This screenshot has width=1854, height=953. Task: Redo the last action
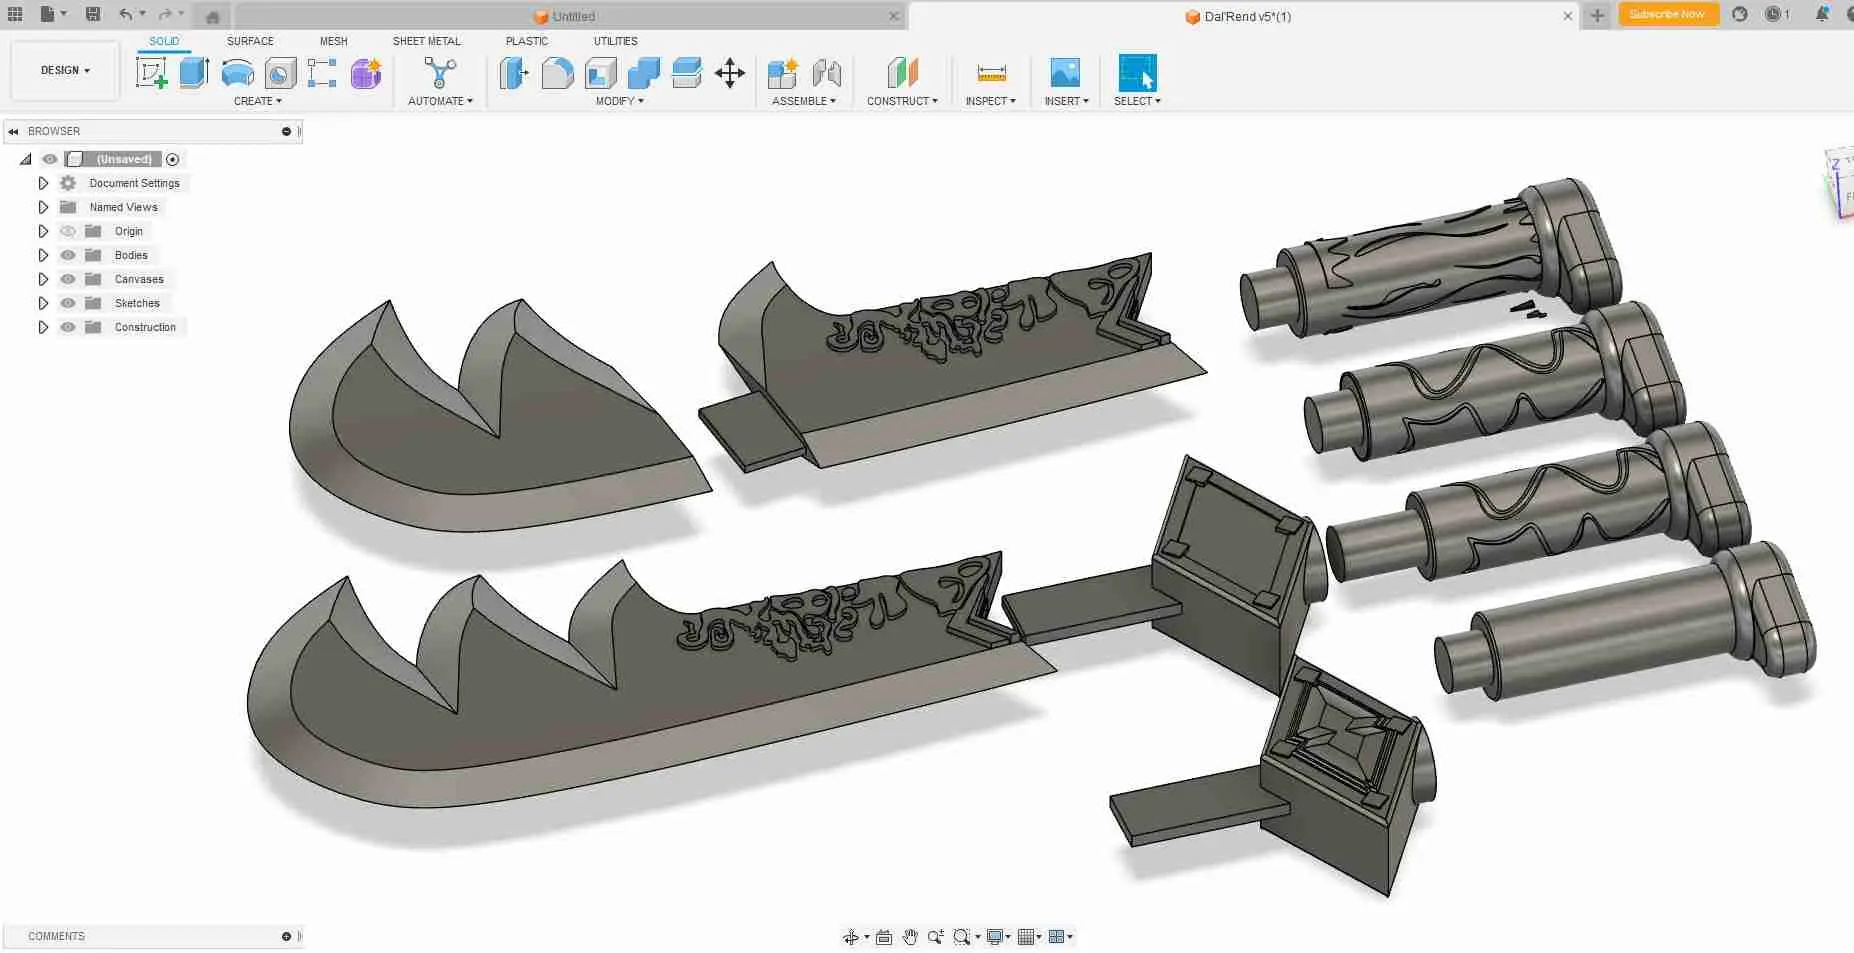click(x=165, y=14)
